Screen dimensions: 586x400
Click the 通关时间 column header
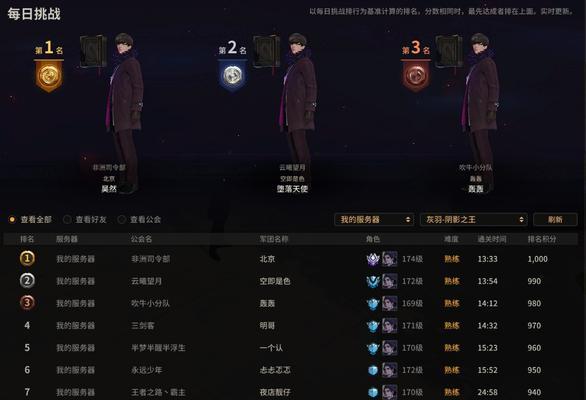[x=492, y=239]
